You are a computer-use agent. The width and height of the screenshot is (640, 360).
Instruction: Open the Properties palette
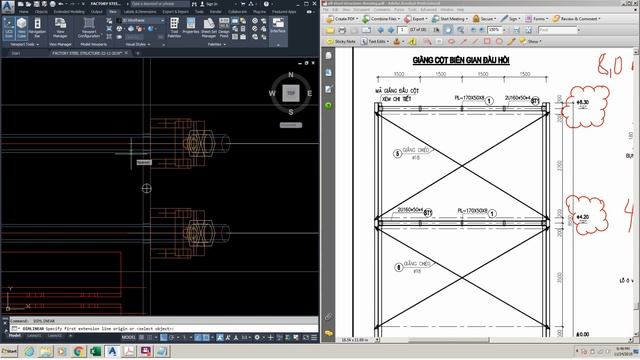pyautogui.click(x=191, y=26)
